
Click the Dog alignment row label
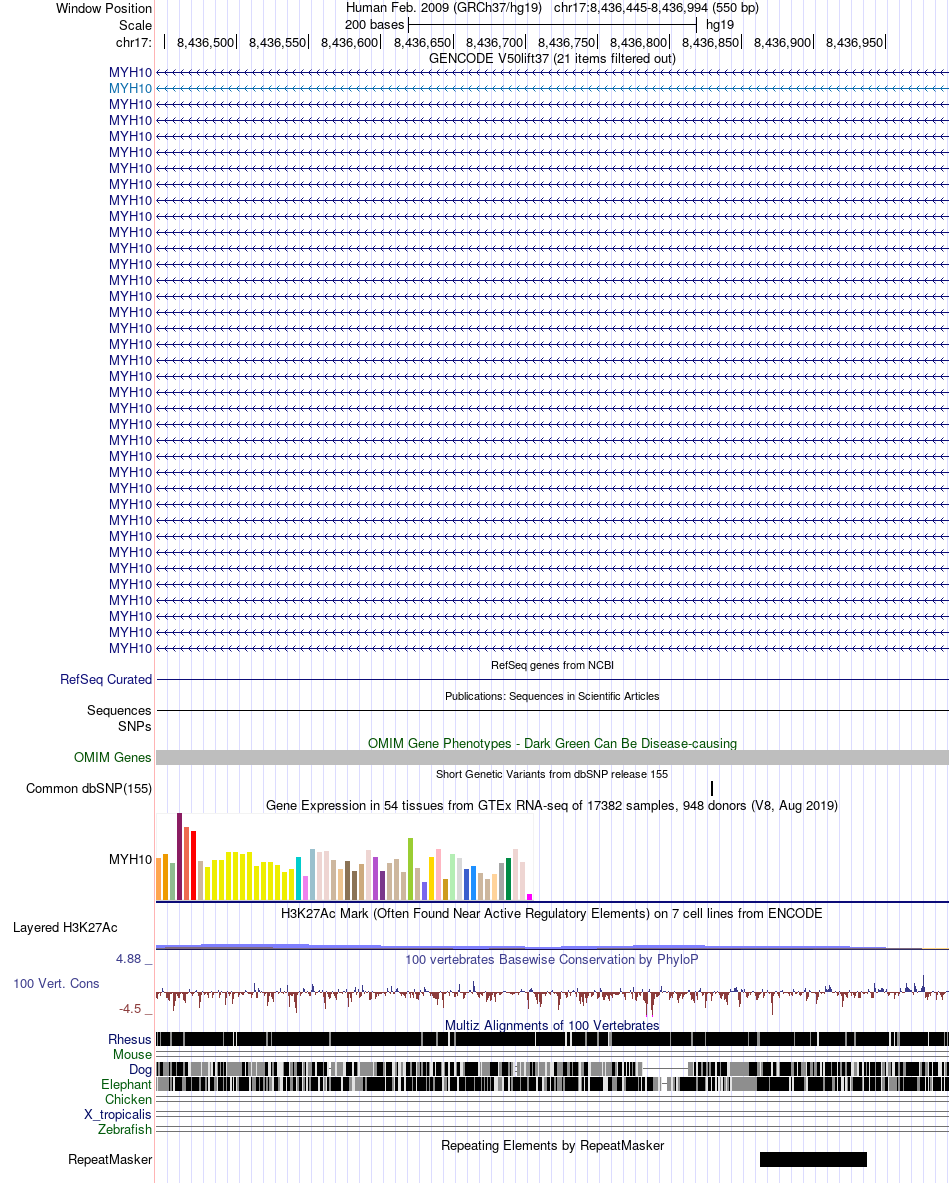pyautogui.click(x=140, y=1069)
